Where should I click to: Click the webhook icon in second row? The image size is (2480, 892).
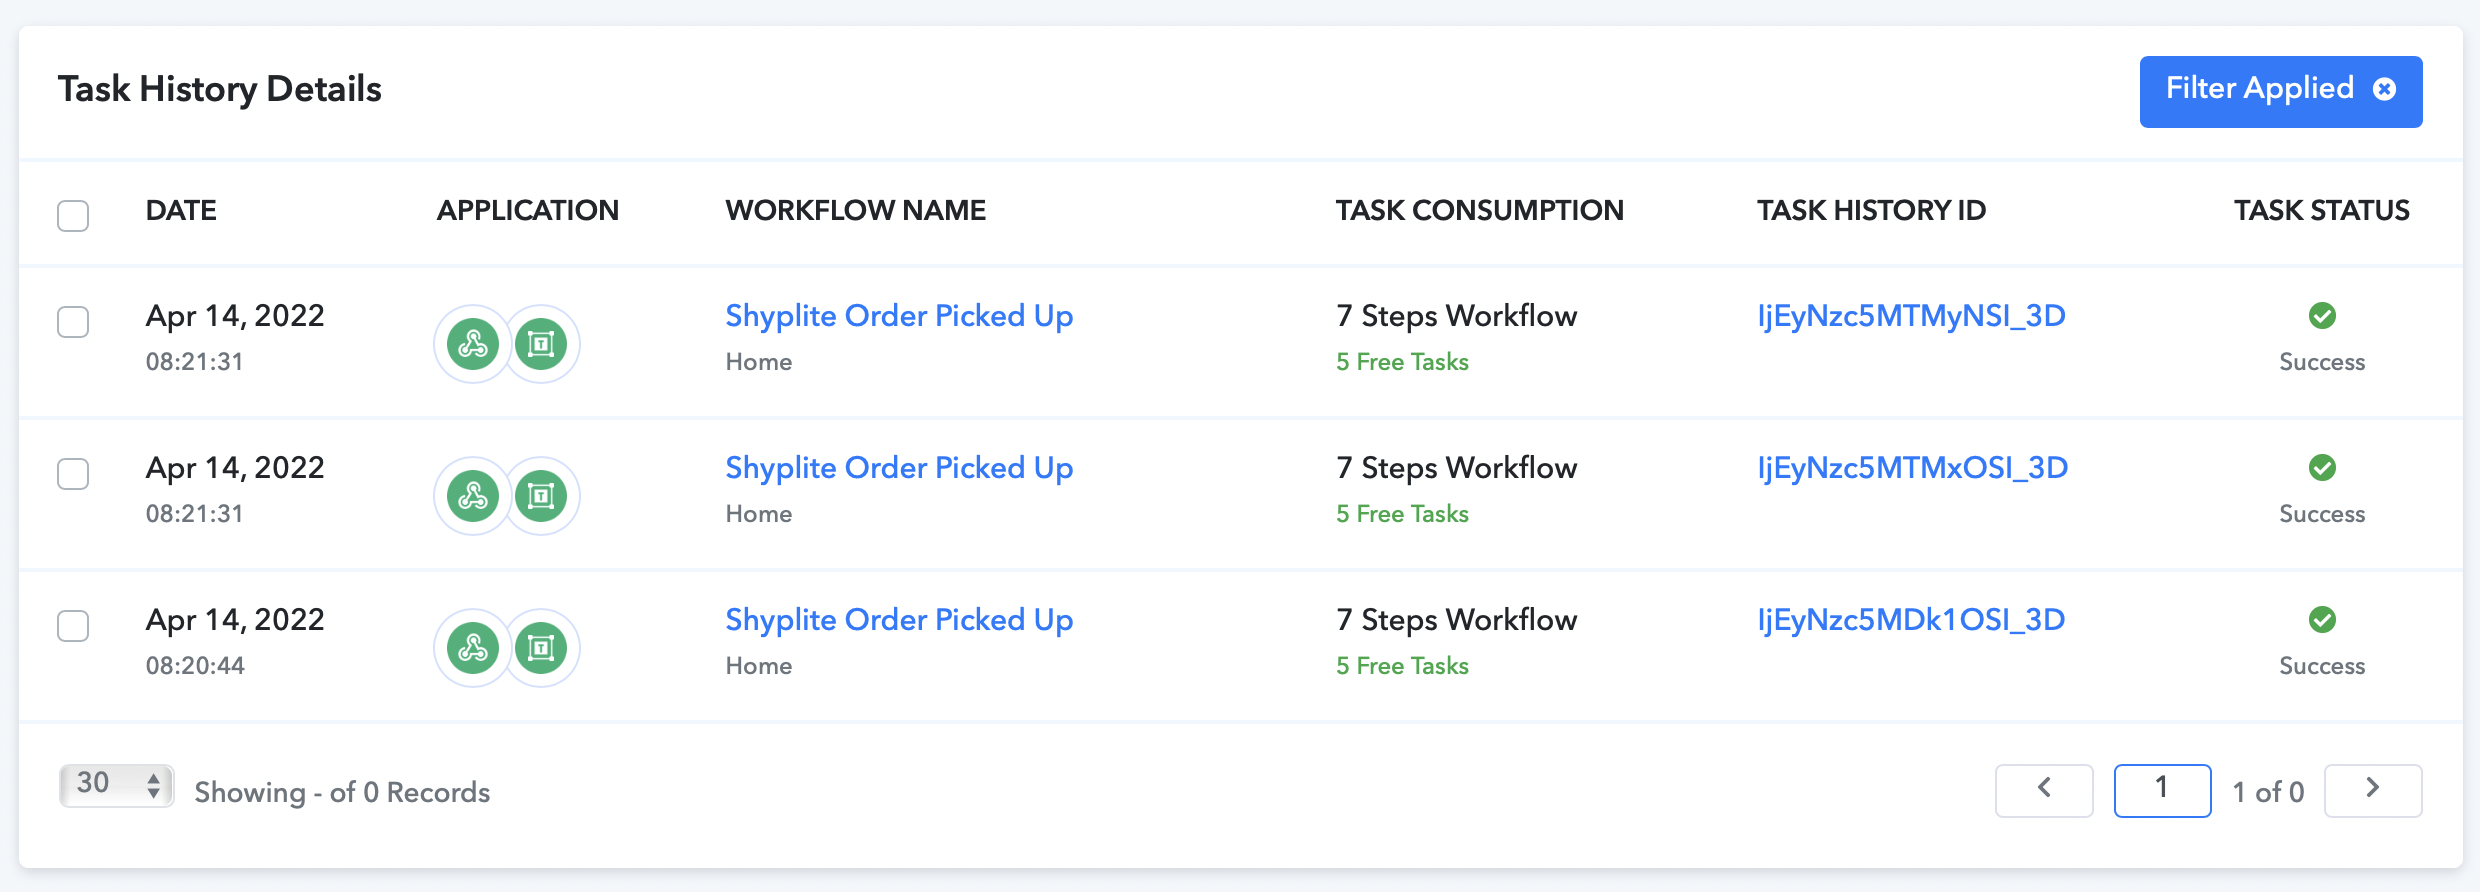point(473,496)
